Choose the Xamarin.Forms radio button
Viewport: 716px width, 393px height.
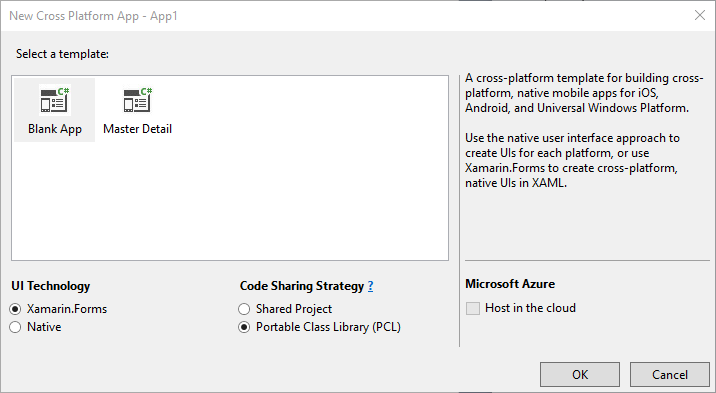[x=15, y=309]
